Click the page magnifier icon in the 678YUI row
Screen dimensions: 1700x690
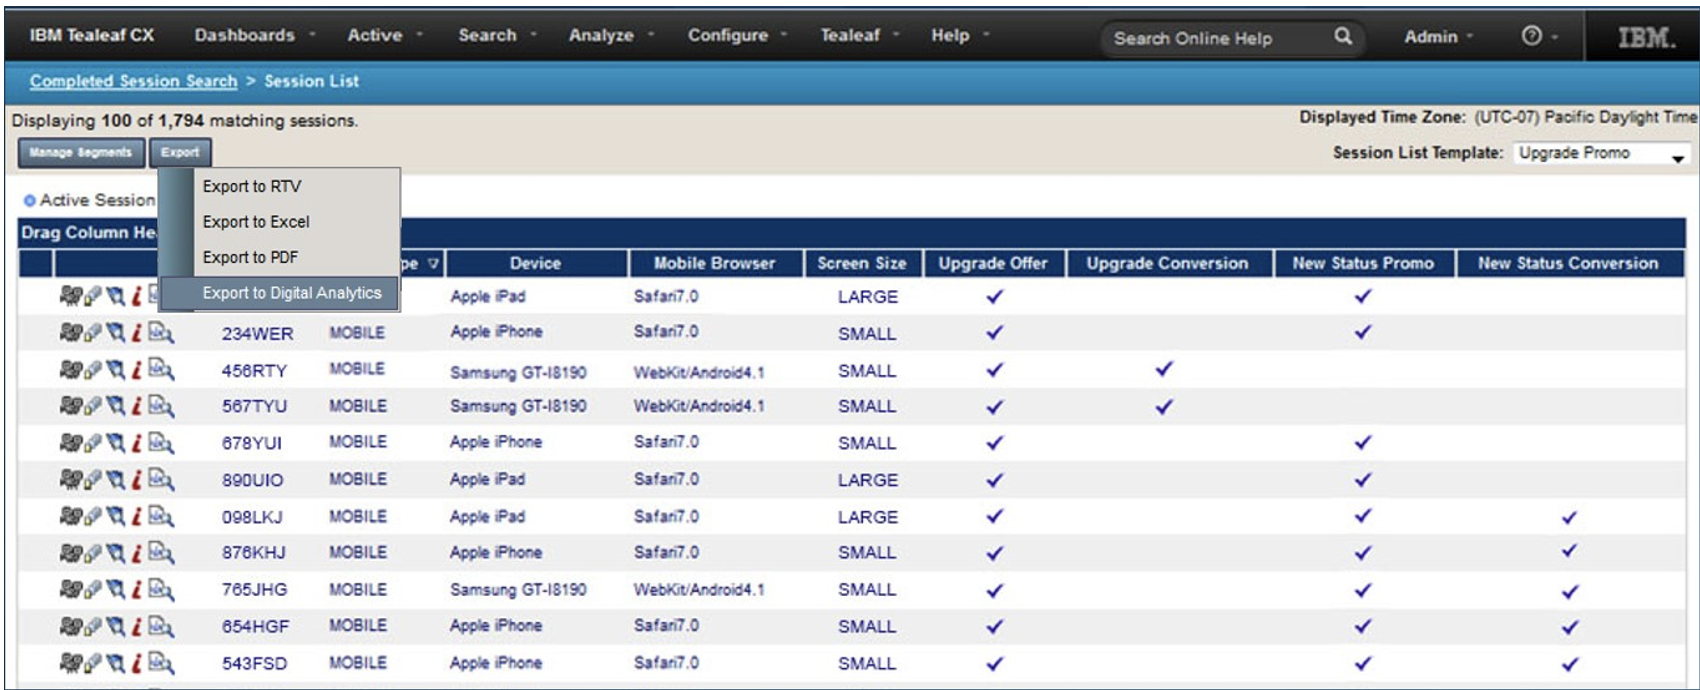pos(160,442)
